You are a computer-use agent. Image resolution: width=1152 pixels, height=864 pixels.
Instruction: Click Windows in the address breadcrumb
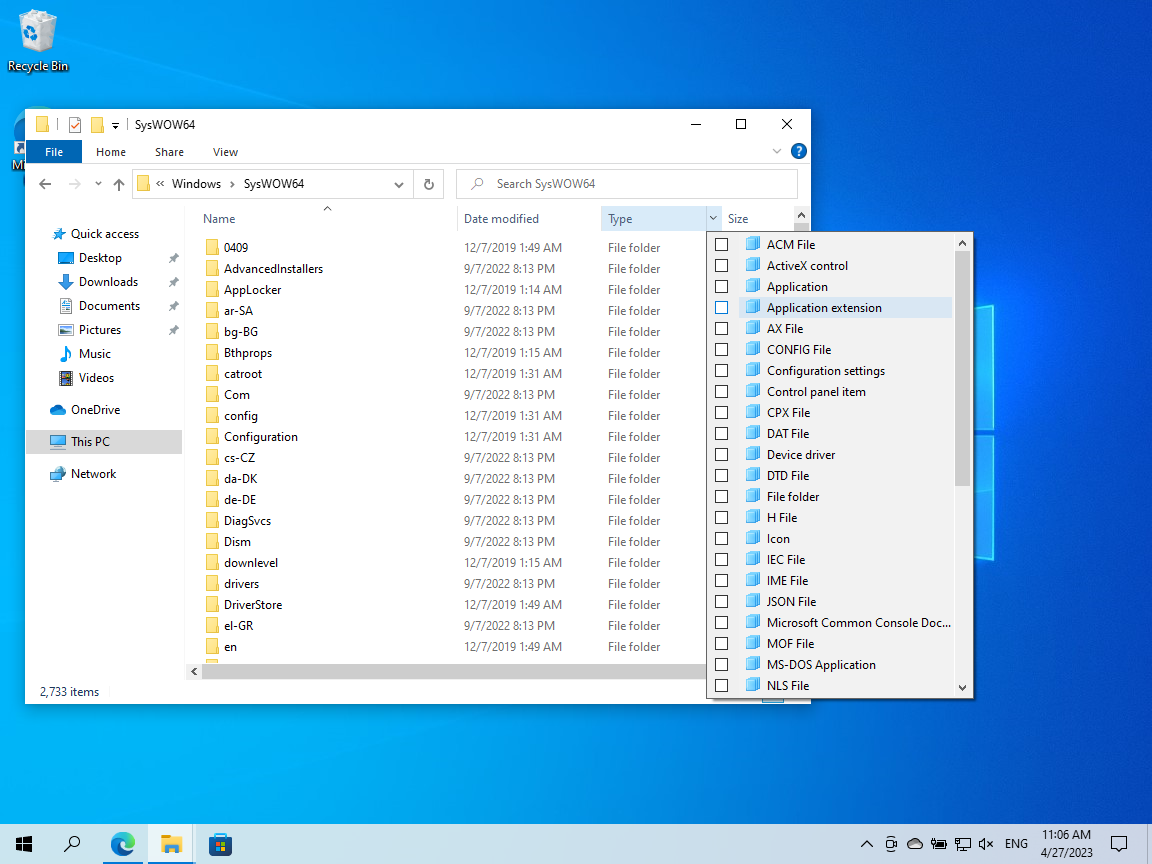[196, 184]
